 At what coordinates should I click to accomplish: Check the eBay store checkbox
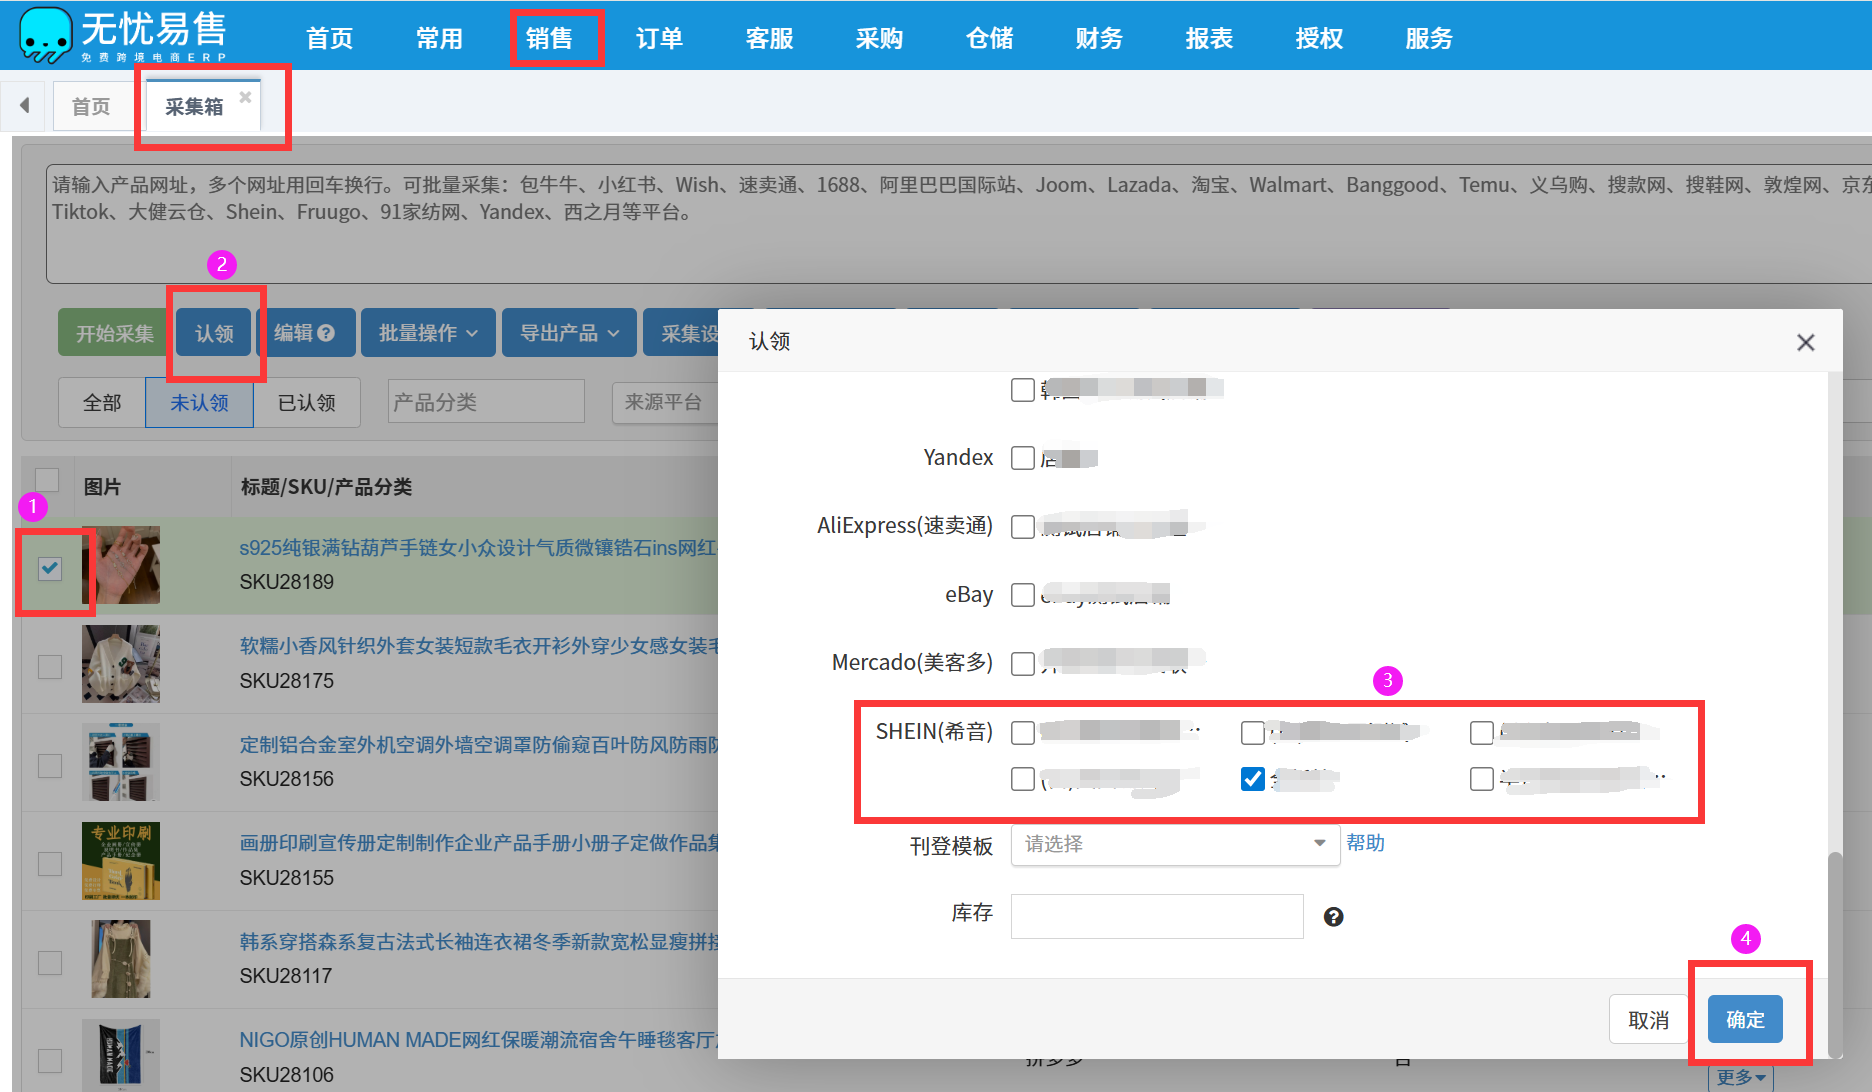pos(1022,595)
